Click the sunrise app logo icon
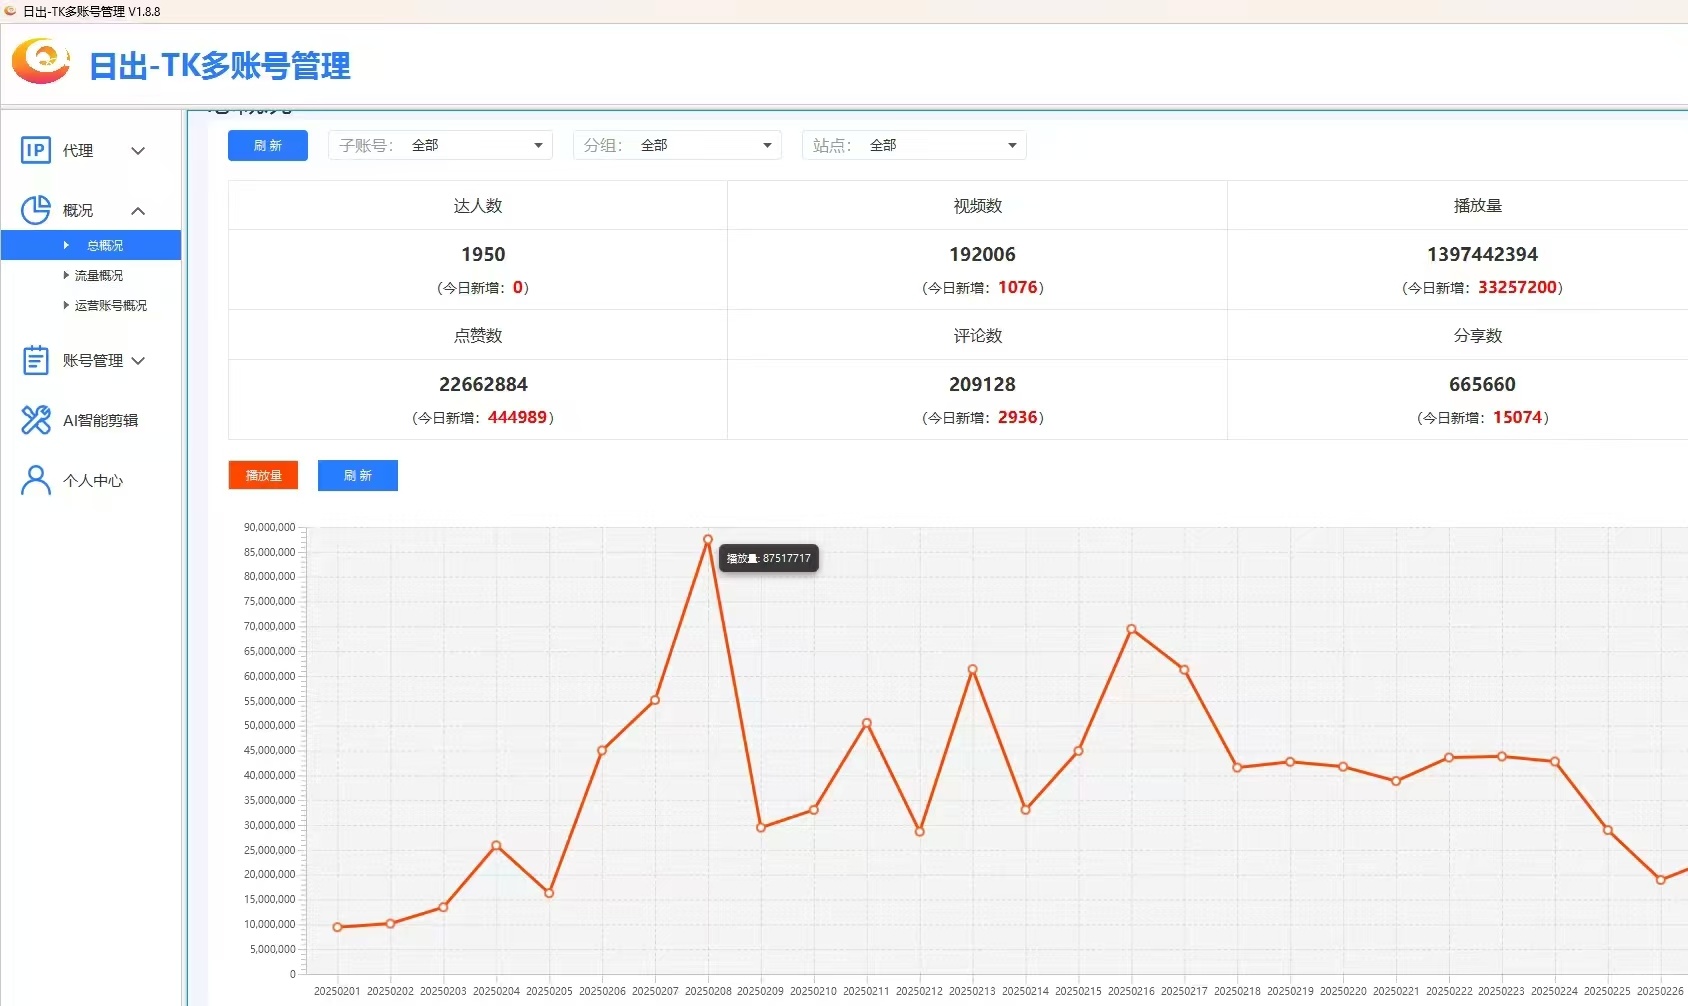 [x=41, y=62]
